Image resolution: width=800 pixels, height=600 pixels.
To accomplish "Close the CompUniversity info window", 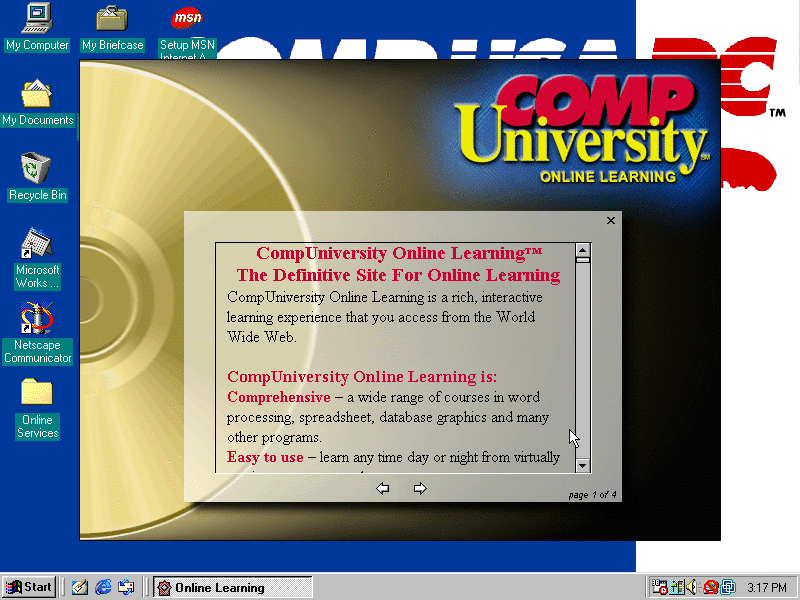I will pos(610,220).
